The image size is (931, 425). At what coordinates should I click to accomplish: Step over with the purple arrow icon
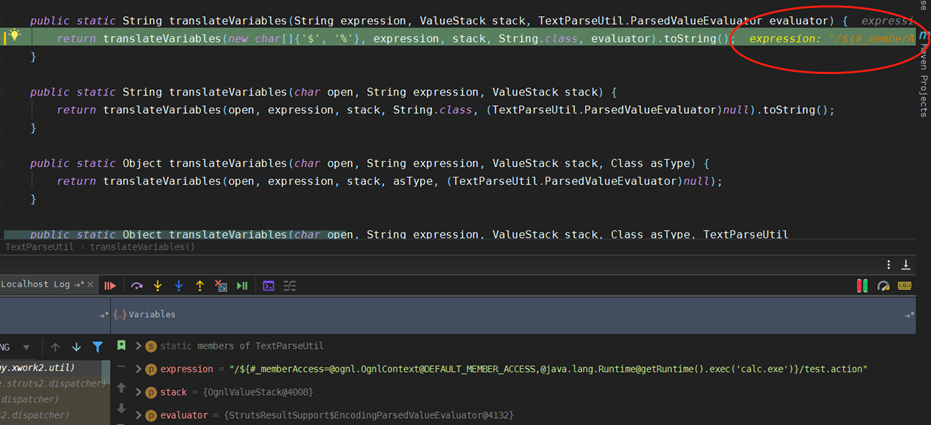pos(137,286)
